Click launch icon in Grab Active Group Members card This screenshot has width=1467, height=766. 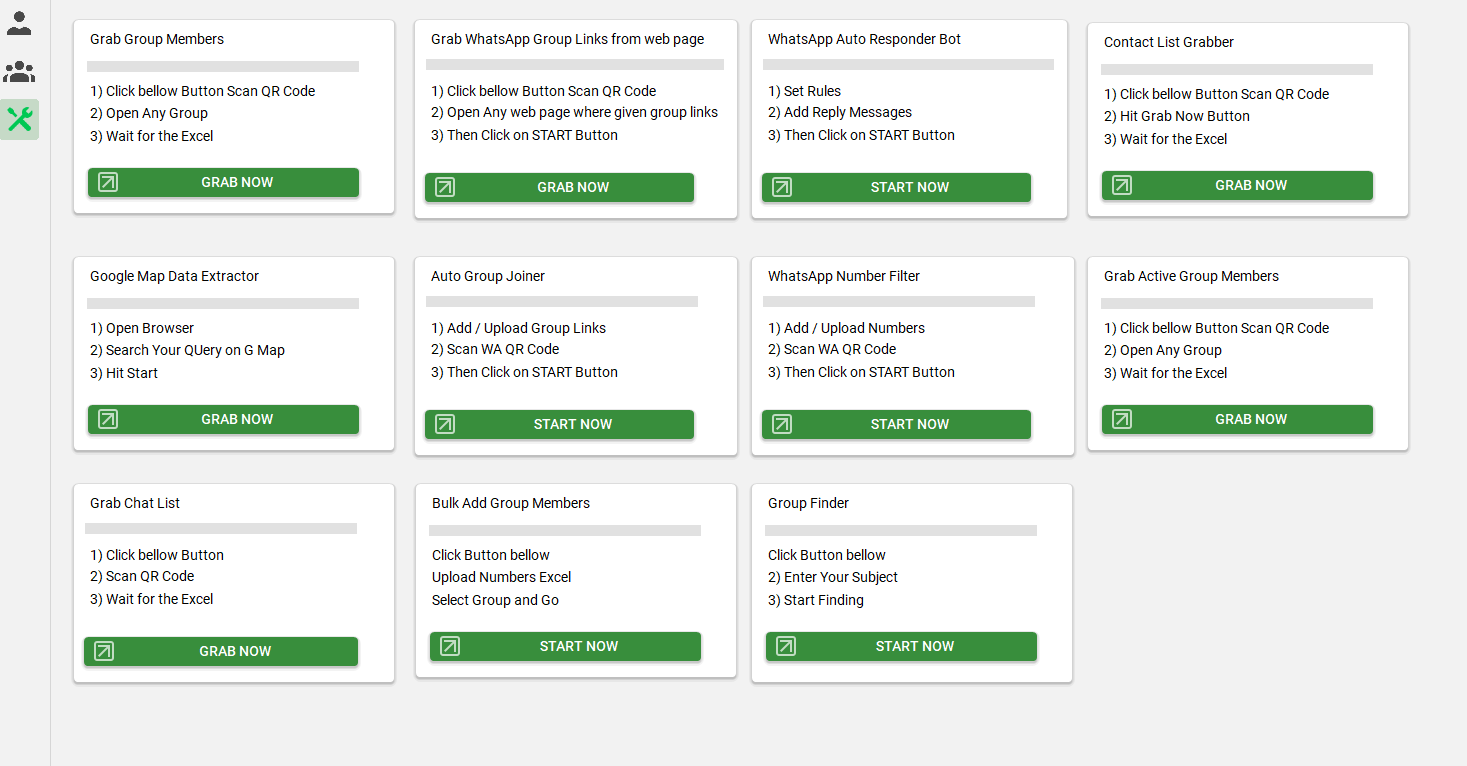1122,419
